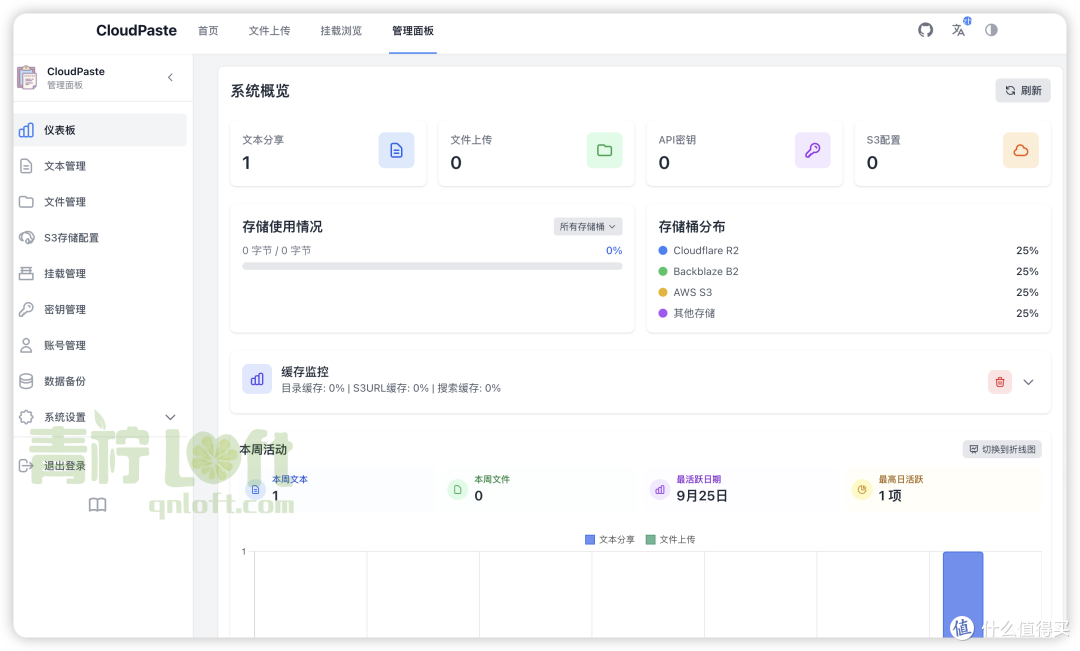Collapse the sidebar with the left arrow
Screen dimensions: 1080x651
pos(170,77)
